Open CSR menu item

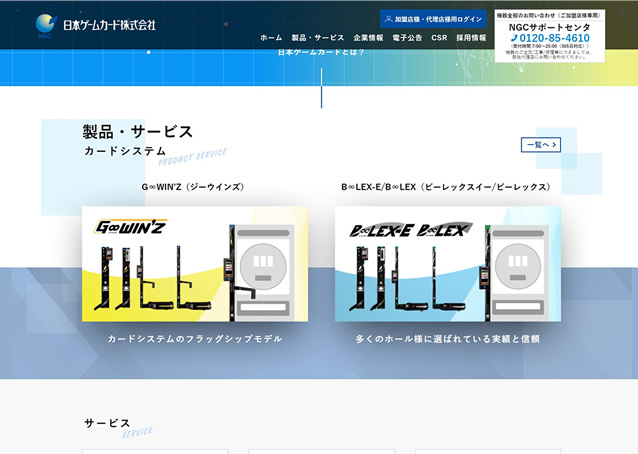439,38
